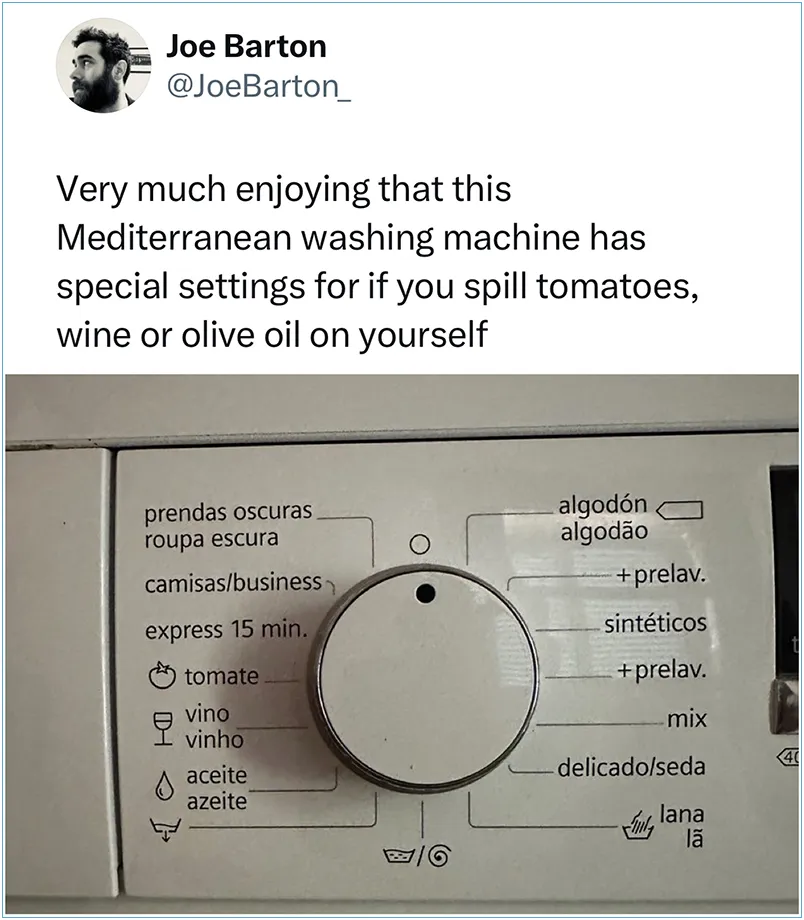Click the label tag icon beside algodón
This screenshot has height=920, width=804.
tap(679, 510)
